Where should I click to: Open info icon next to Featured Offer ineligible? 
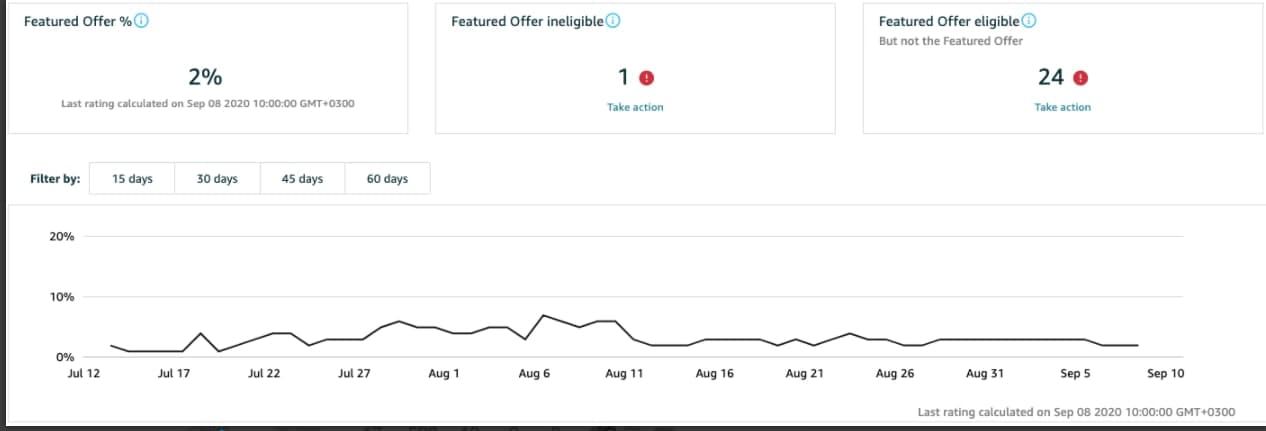point(613,22)
